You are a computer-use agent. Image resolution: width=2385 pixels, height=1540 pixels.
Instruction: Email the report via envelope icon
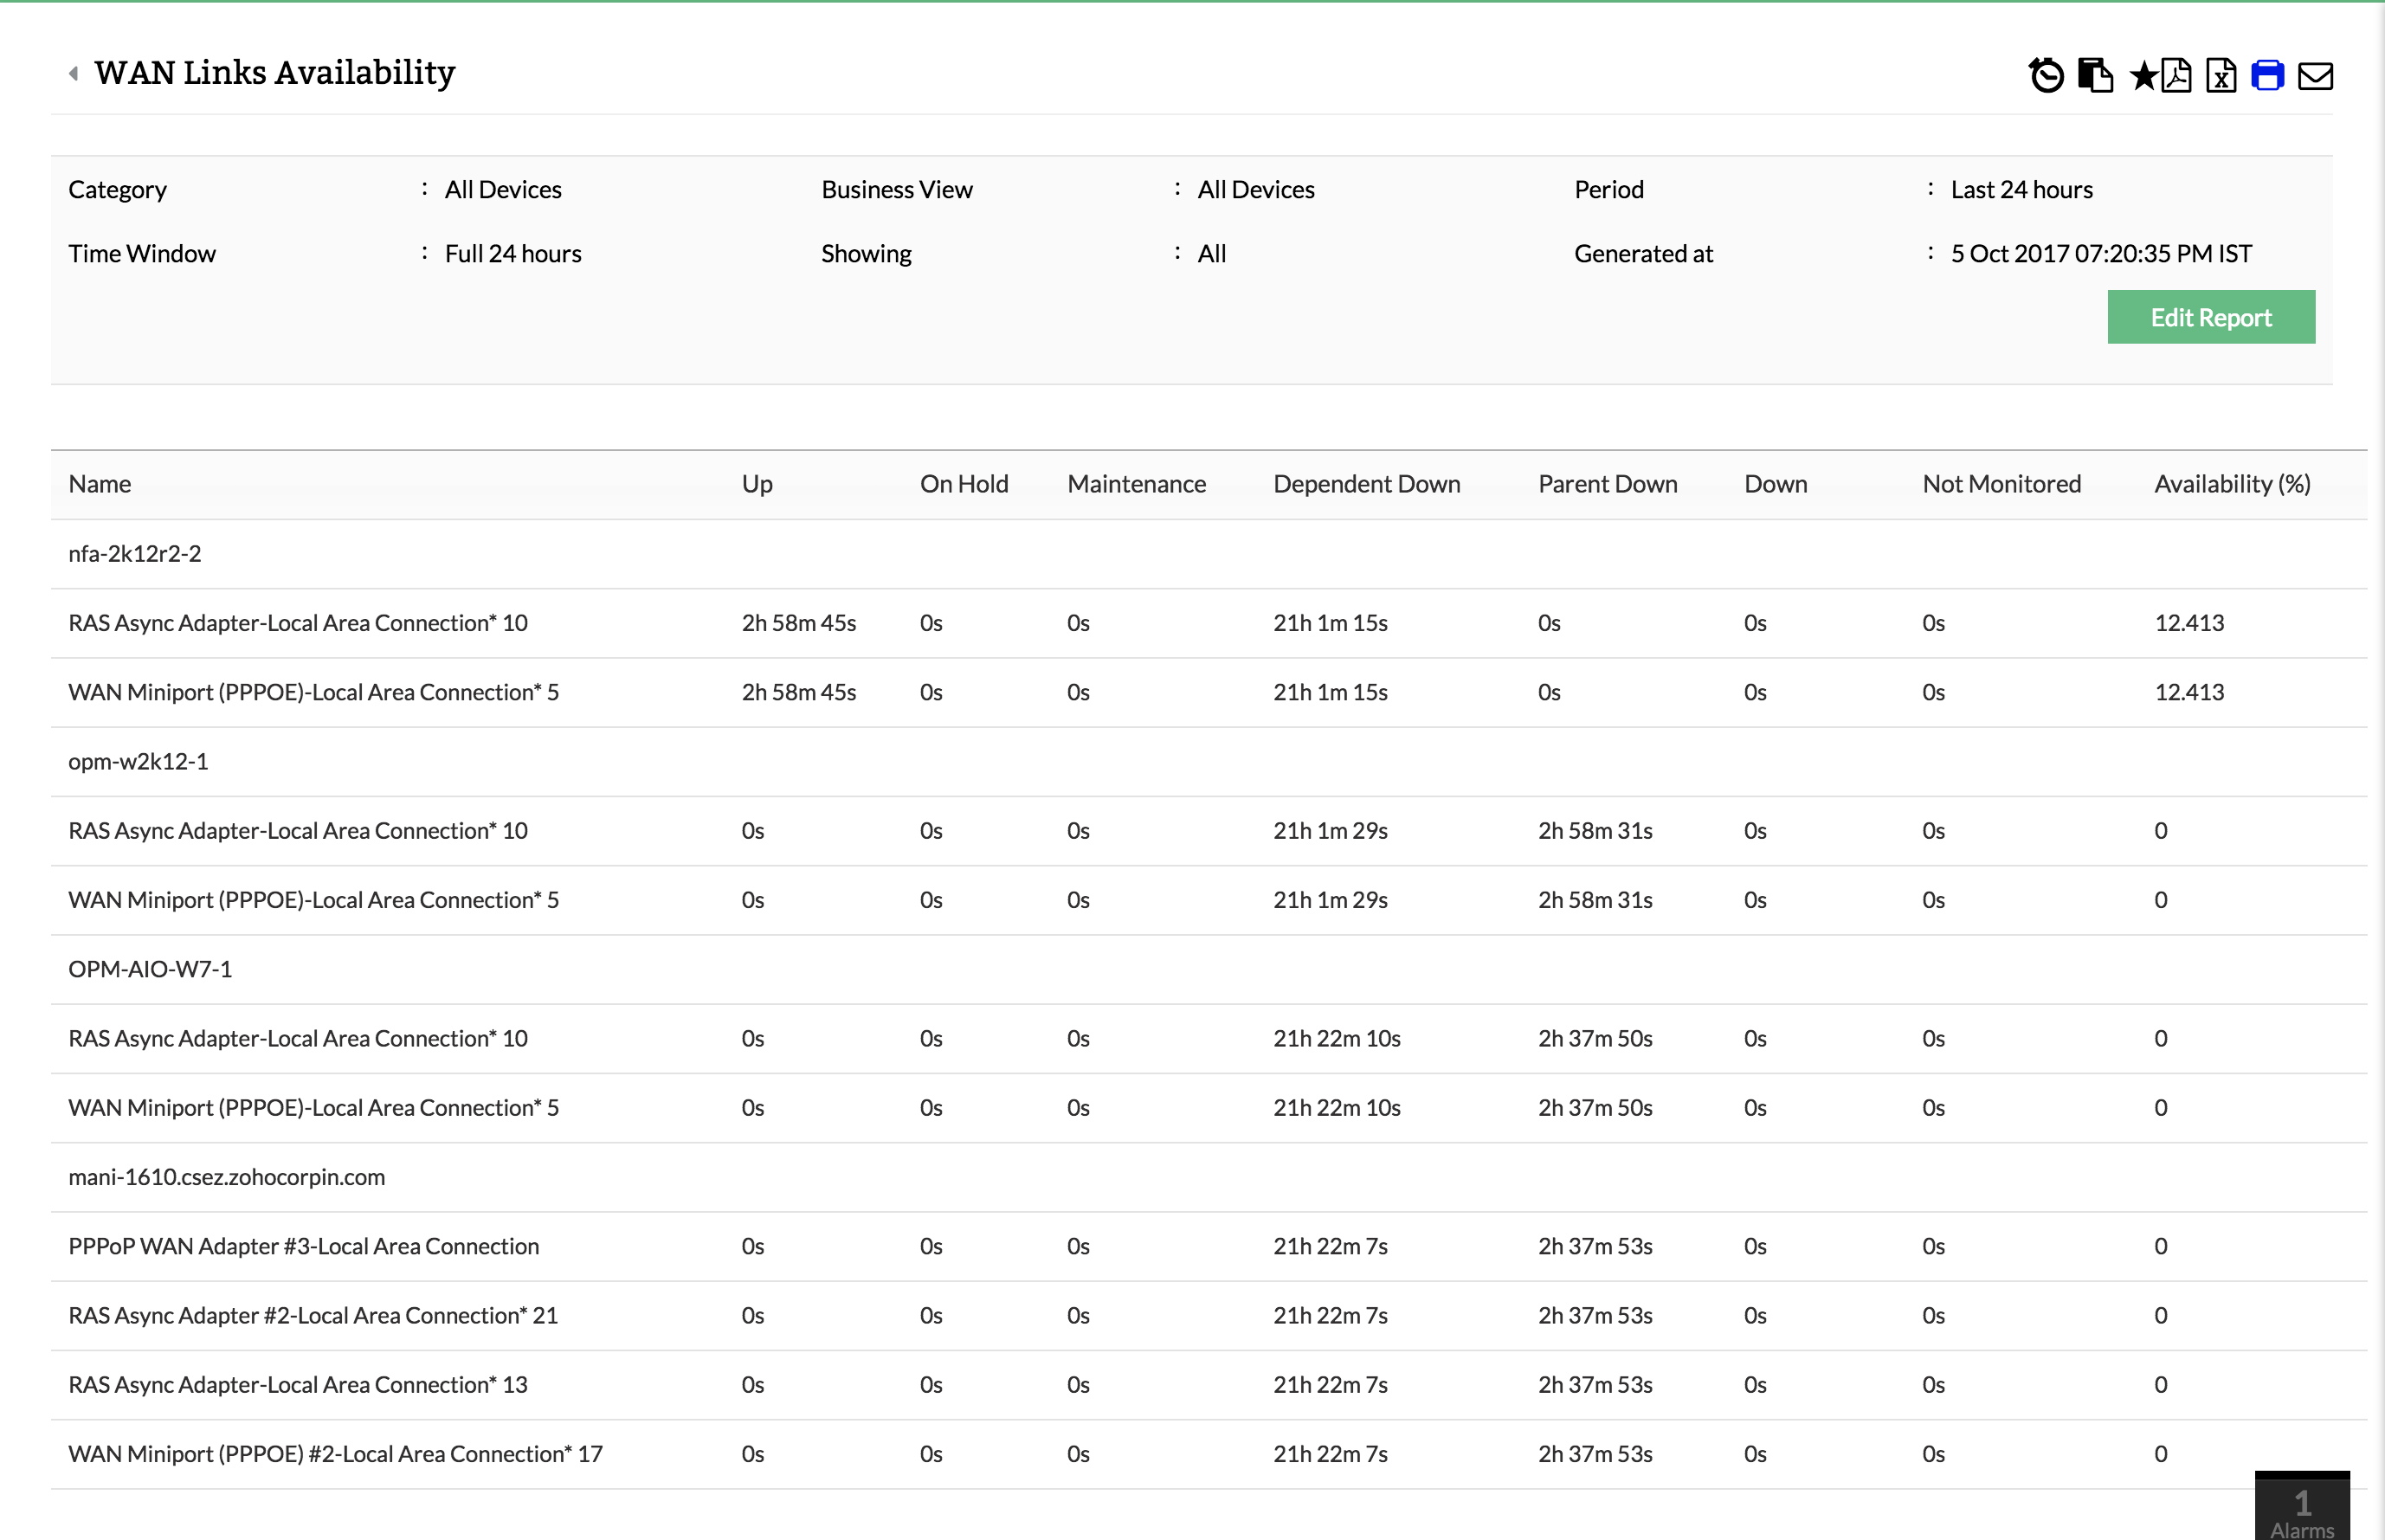tap(2315, 76)
